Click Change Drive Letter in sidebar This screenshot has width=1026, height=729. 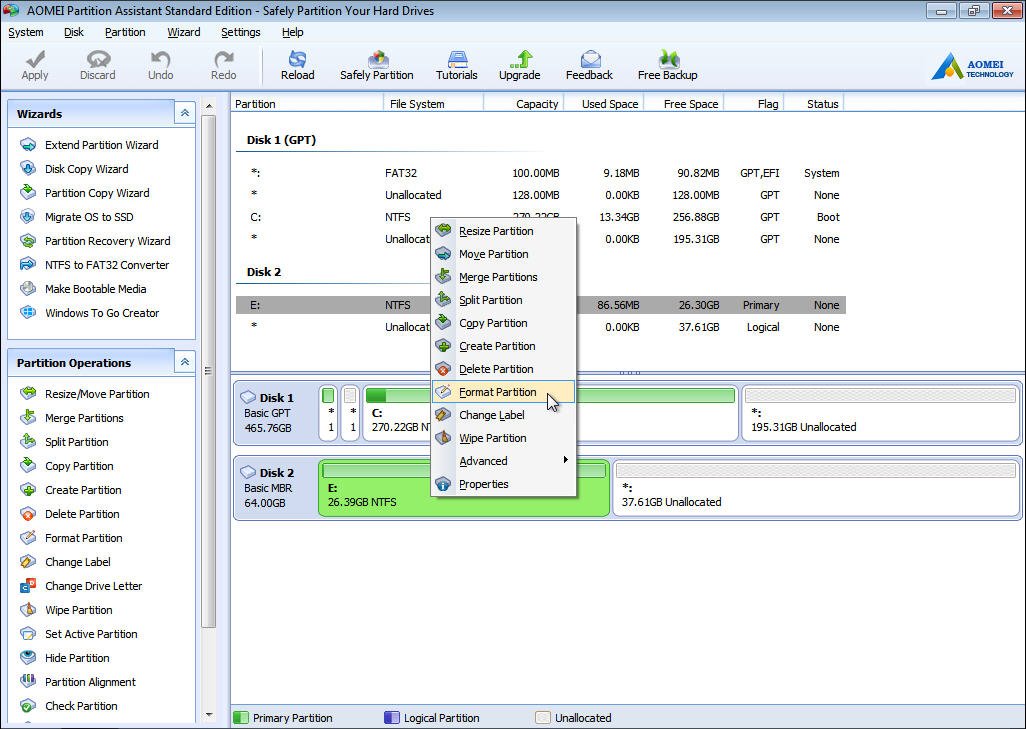[93, 586]
